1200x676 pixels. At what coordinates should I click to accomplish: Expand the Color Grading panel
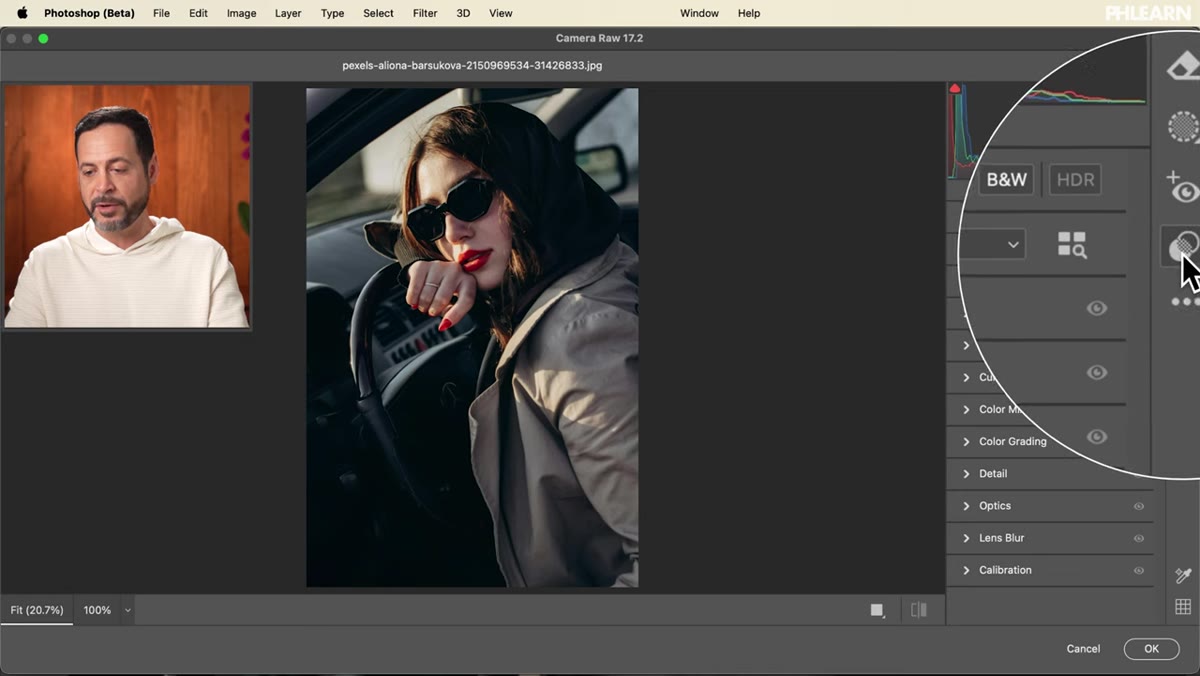[x=1010, y=441]
